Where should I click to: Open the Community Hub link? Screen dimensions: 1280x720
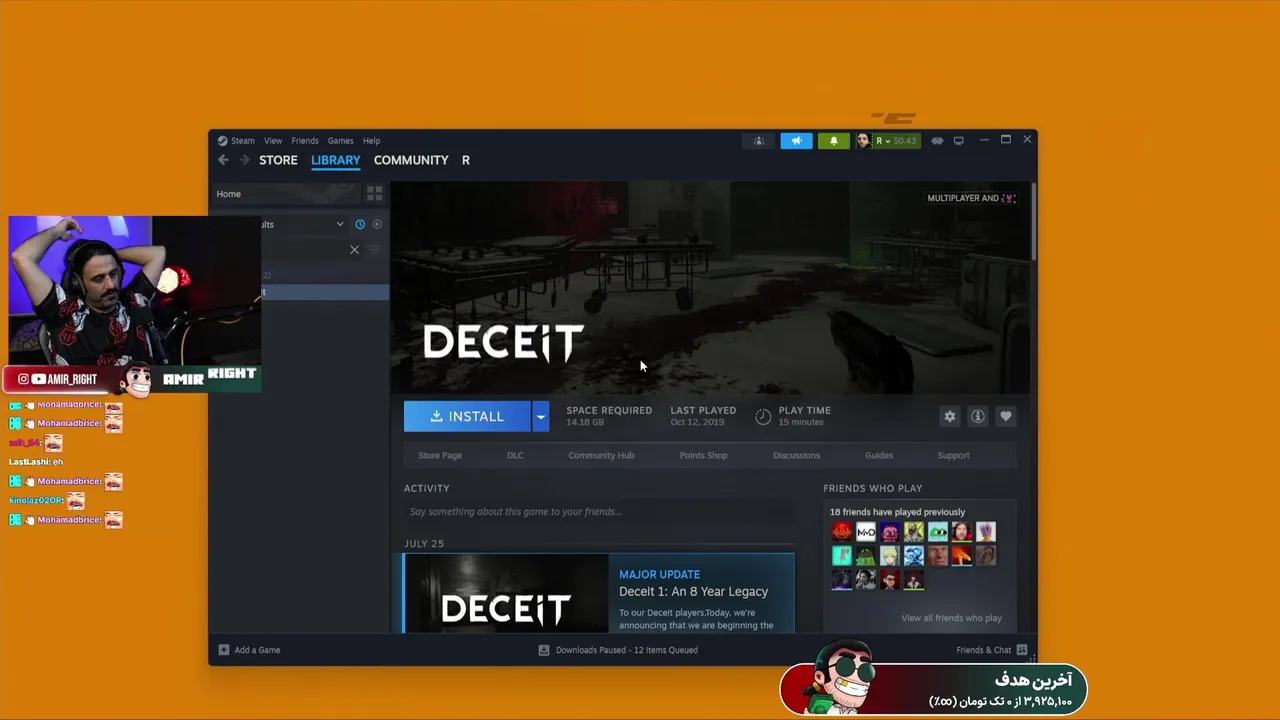(601, 455)
